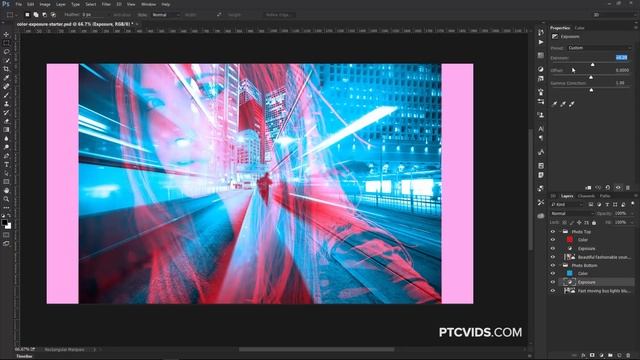Screen dimensions: 640x360
Task: Select the Brush tool
Action: coord(6,95)
